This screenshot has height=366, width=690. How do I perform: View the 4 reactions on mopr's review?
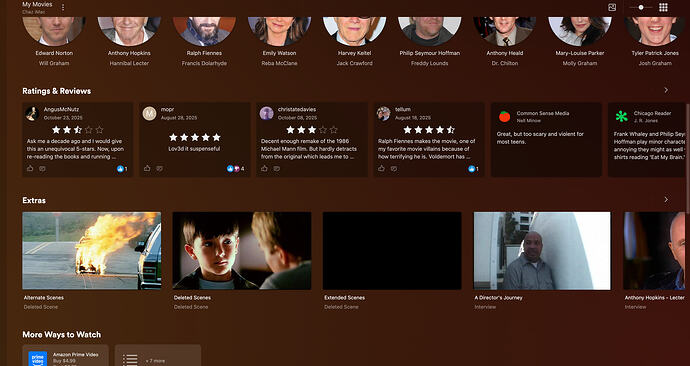pos(235,169)
